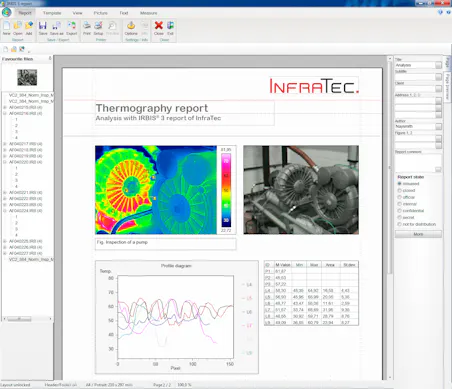Image resolution: width=452 pixels, height=389 pixels.
Task: Open the Page preview side tab
Action: [x=447, y=86]
